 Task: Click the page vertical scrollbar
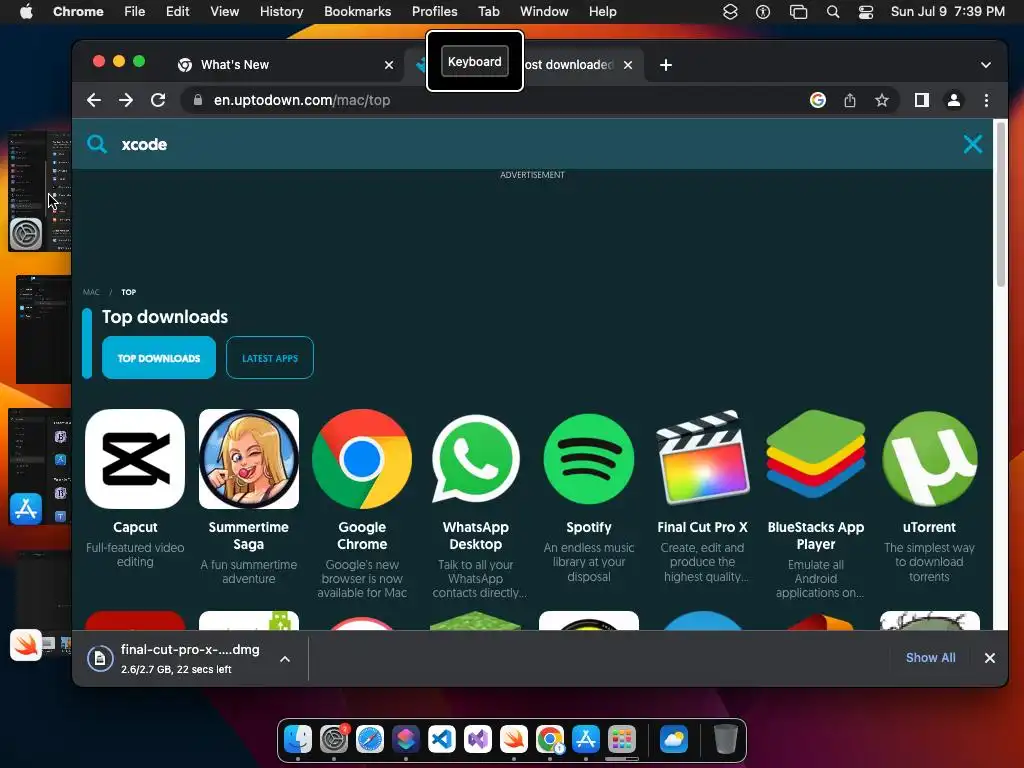point(1000,204)
